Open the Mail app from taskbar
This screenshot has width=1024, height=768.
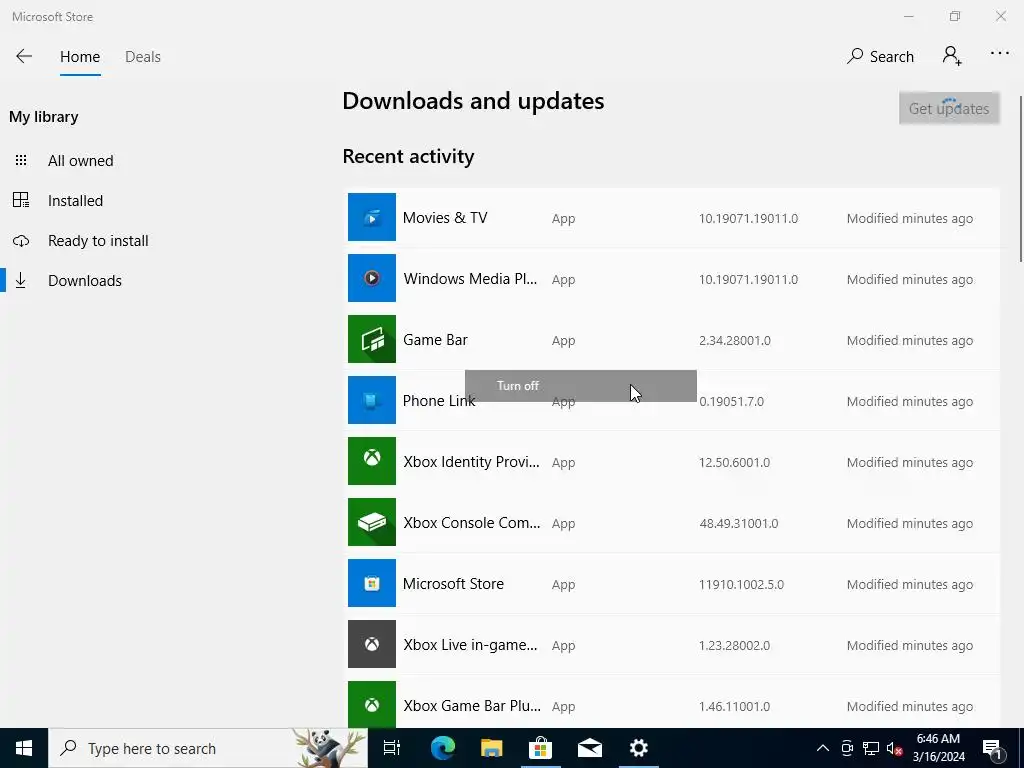point(590,748)
